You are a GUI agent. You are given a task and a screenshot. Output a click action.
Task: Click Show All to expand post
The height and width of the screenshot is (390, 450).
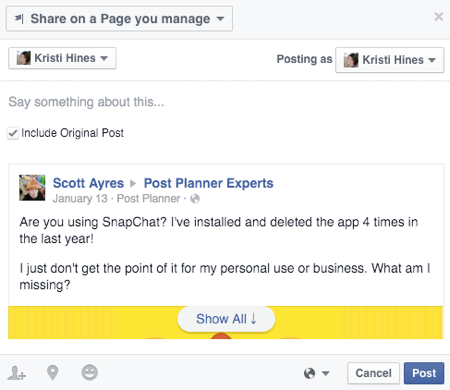[x=226, y=319]
